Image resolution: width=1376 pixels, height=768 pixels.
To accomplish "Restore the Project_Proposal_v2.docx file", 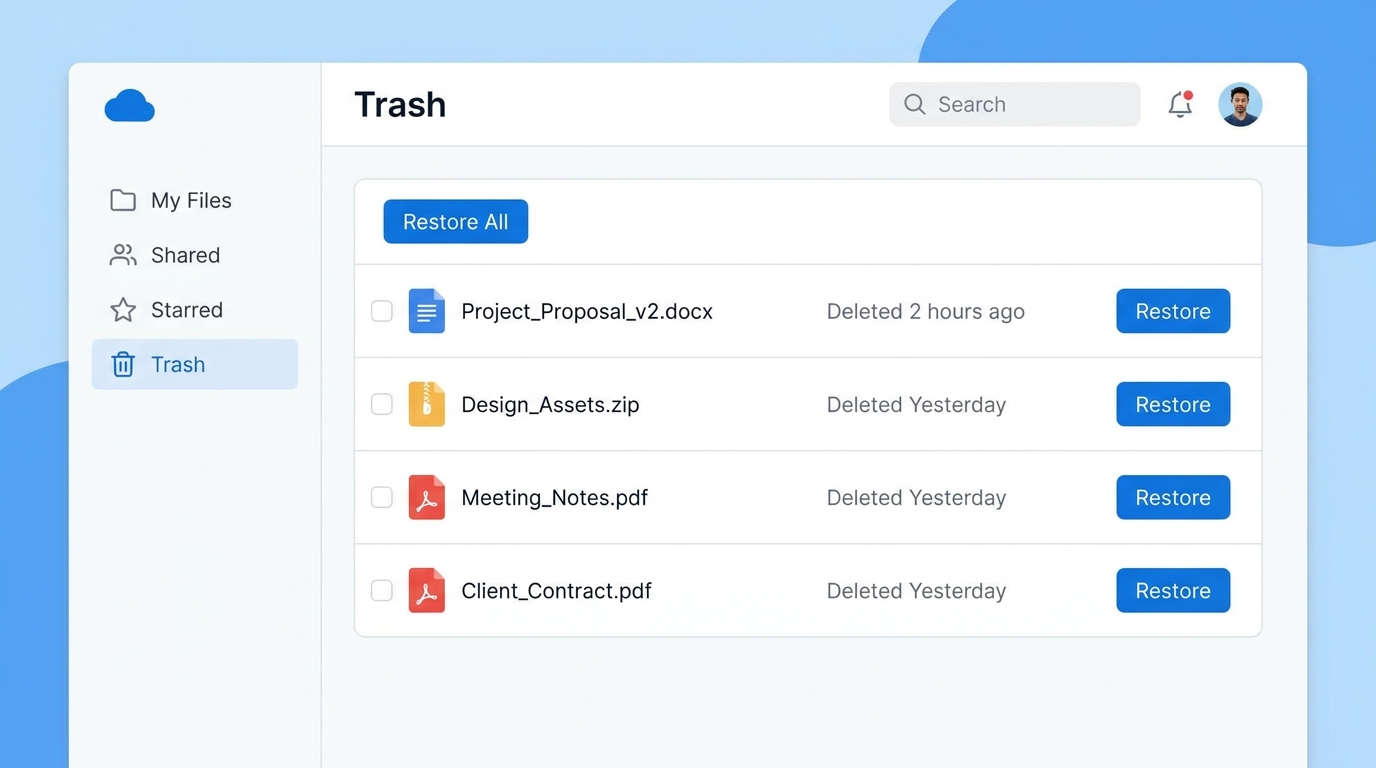I will point(1172,311).
